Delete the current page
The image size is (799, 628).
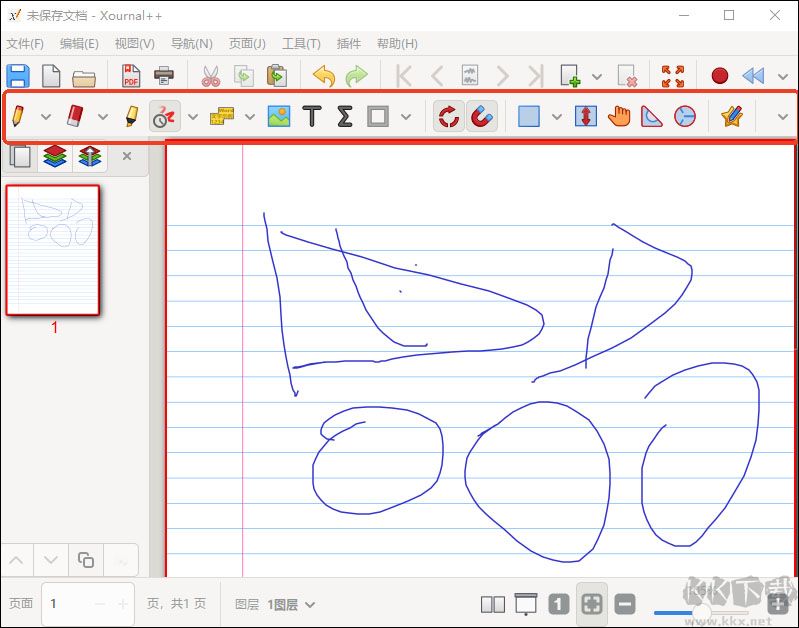click(x=627, y=76)
